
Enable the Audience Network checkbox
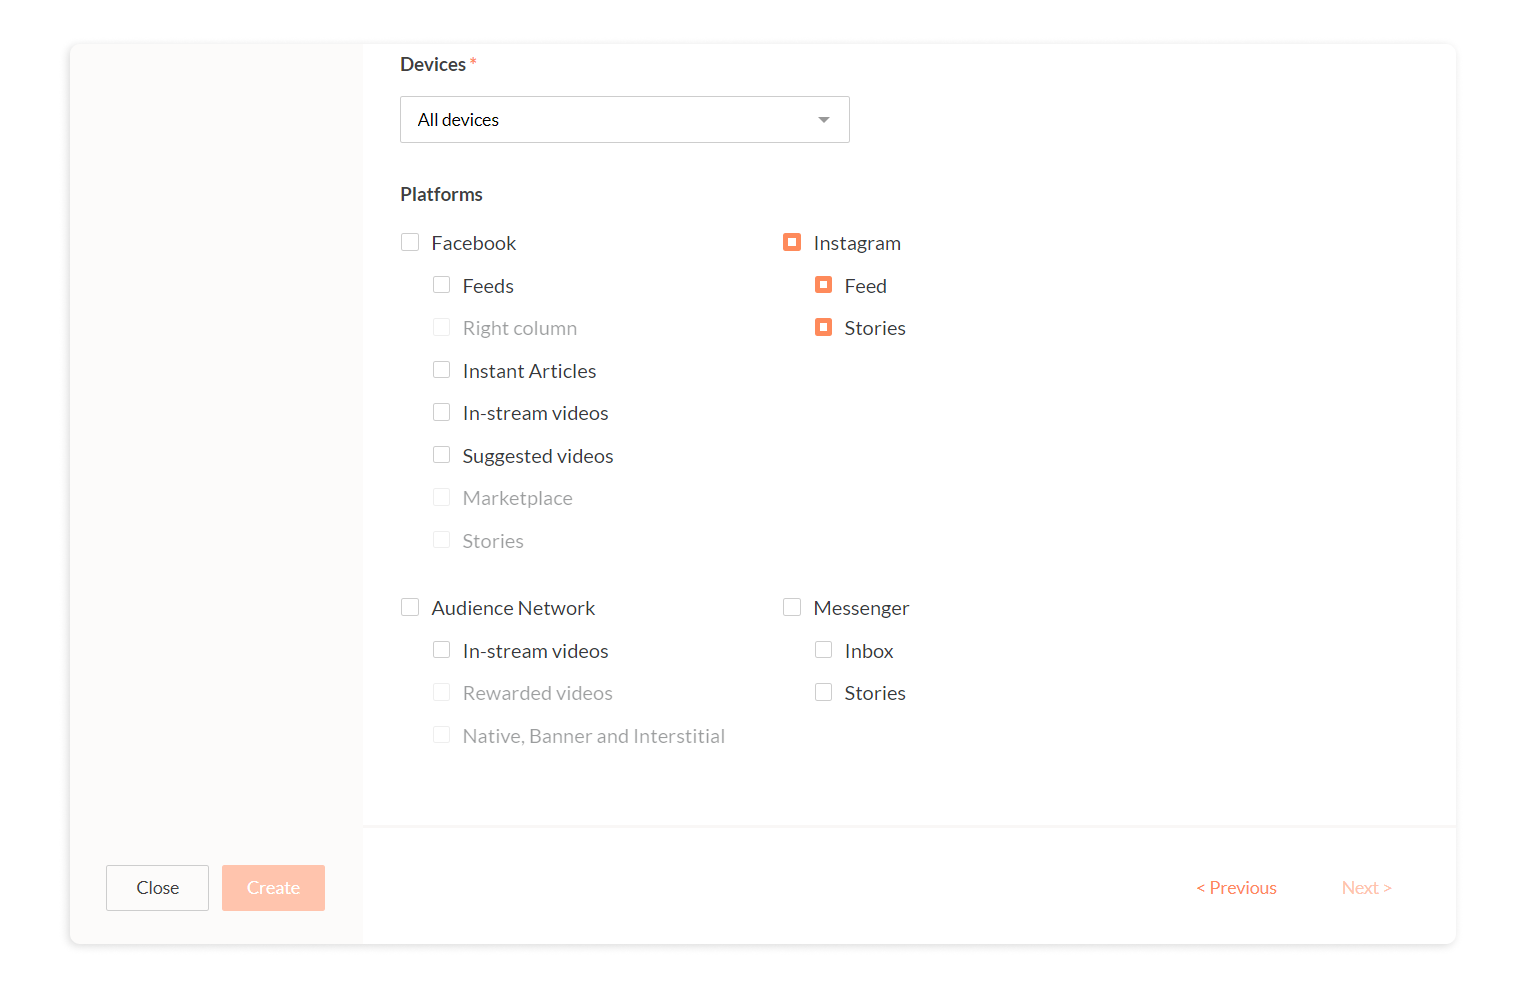[410, 607]
